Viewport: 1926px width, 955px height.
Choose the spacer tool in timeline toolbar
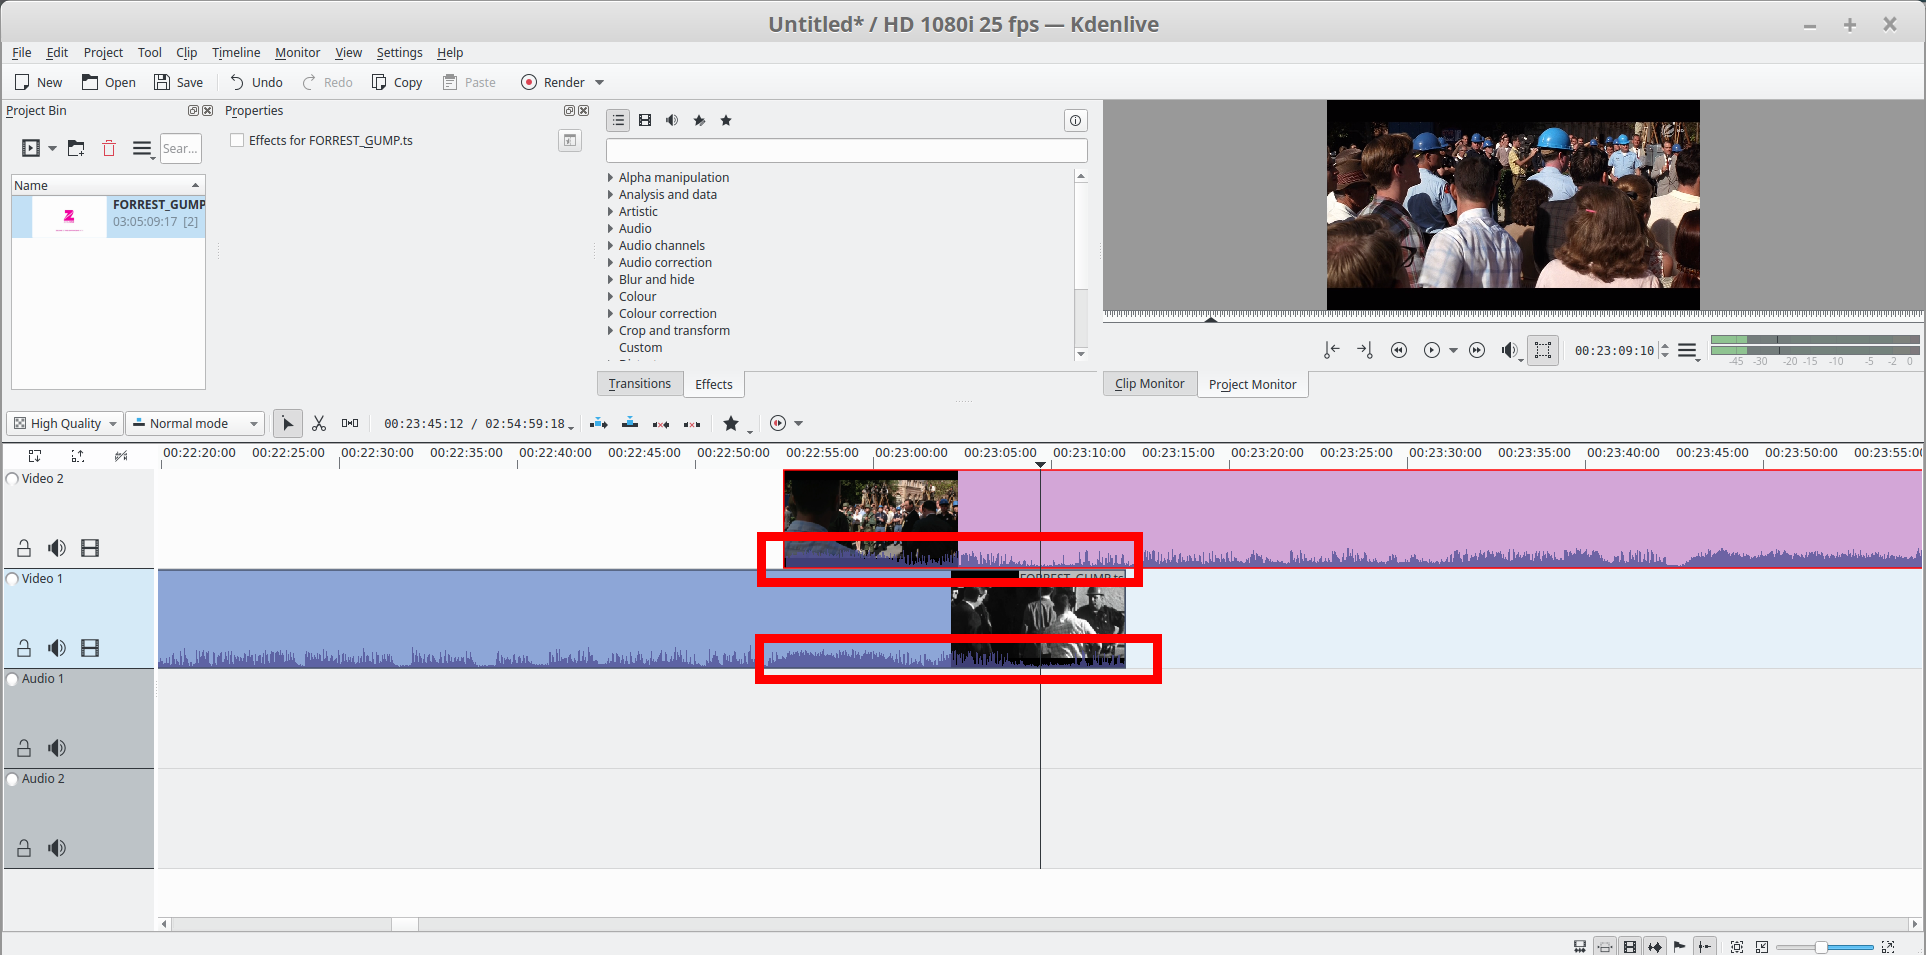coord(350,424)
